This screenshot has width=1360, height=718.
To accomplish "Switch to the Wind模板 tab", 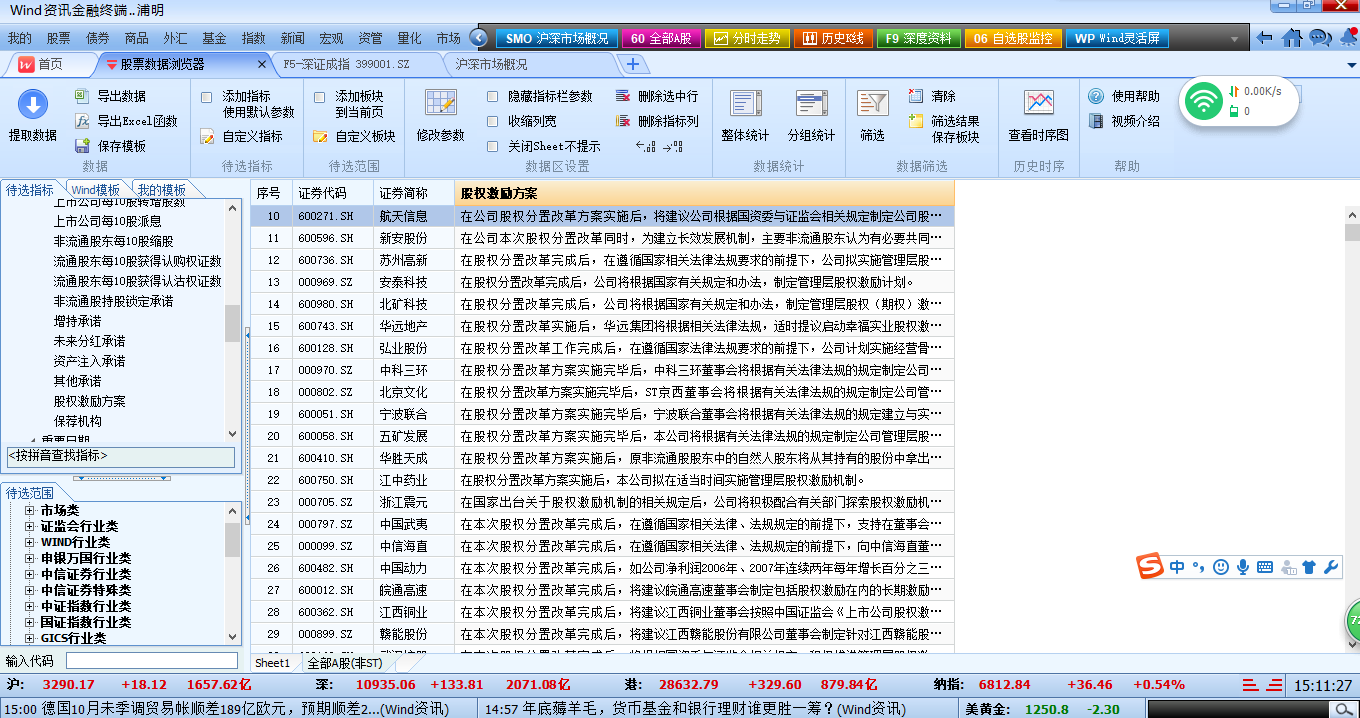I will pos(96,190).
